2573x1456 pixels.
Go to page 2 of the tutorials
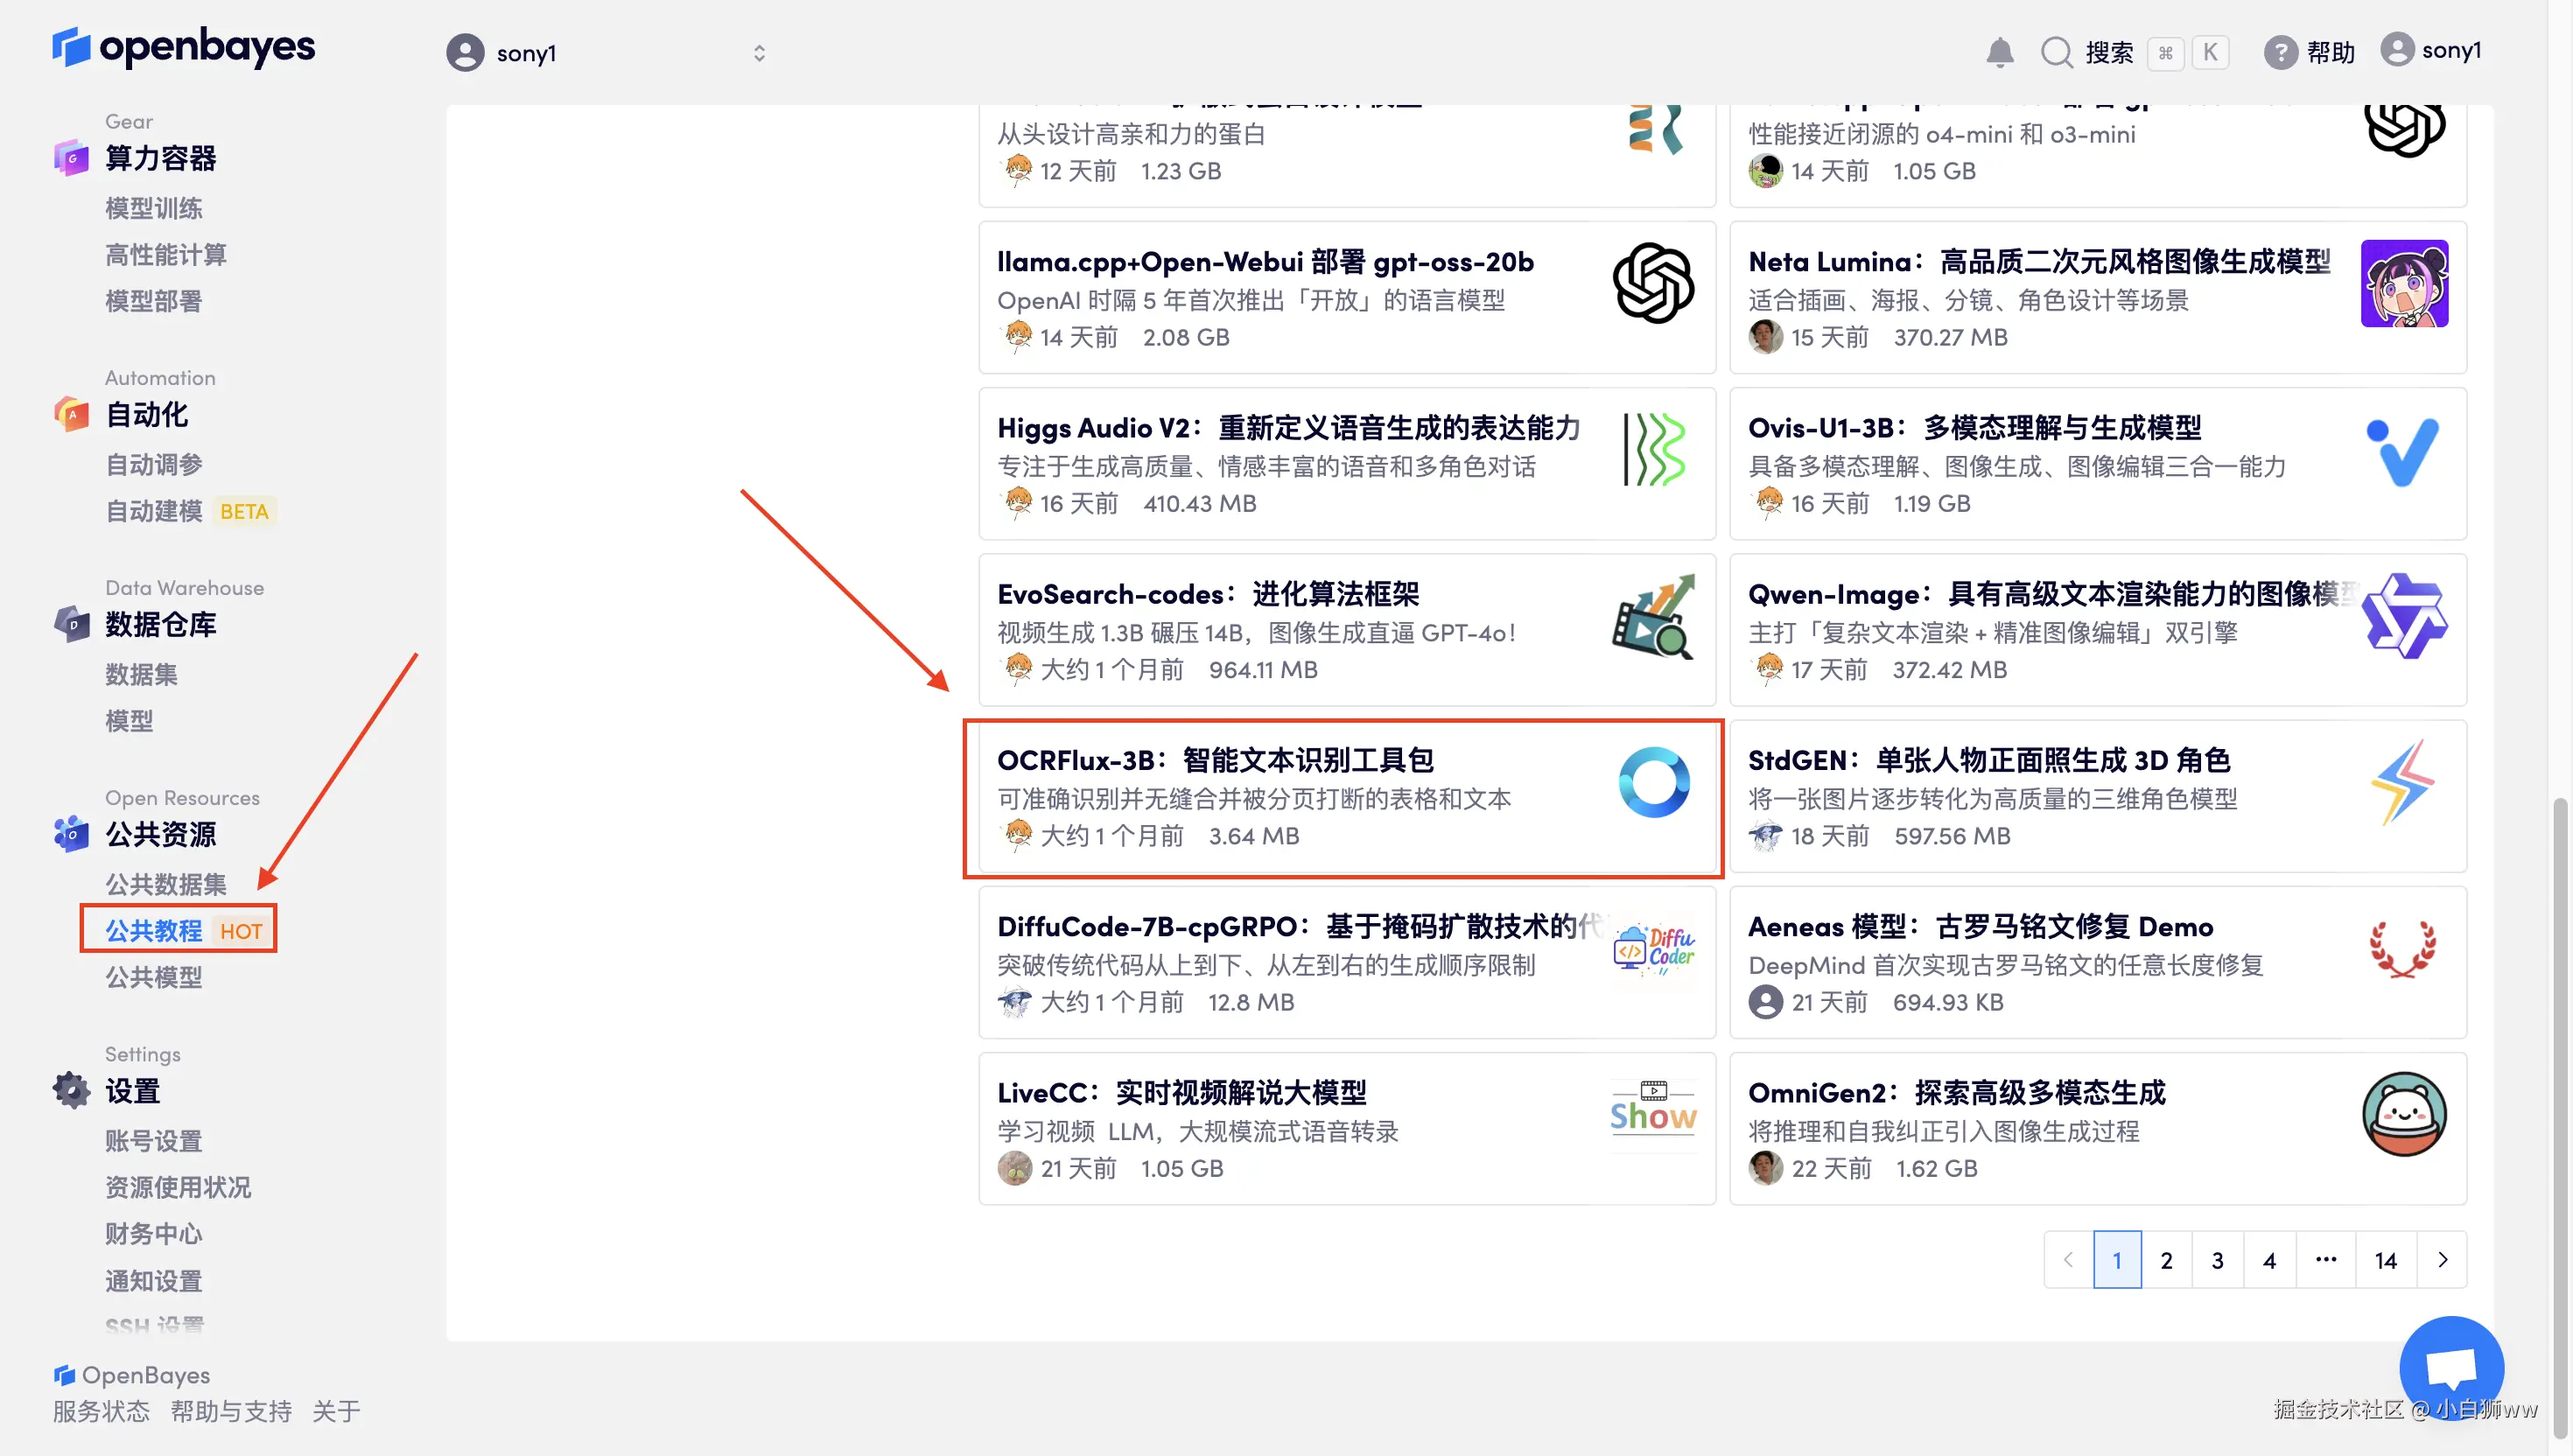(x=2166, y=1260)
